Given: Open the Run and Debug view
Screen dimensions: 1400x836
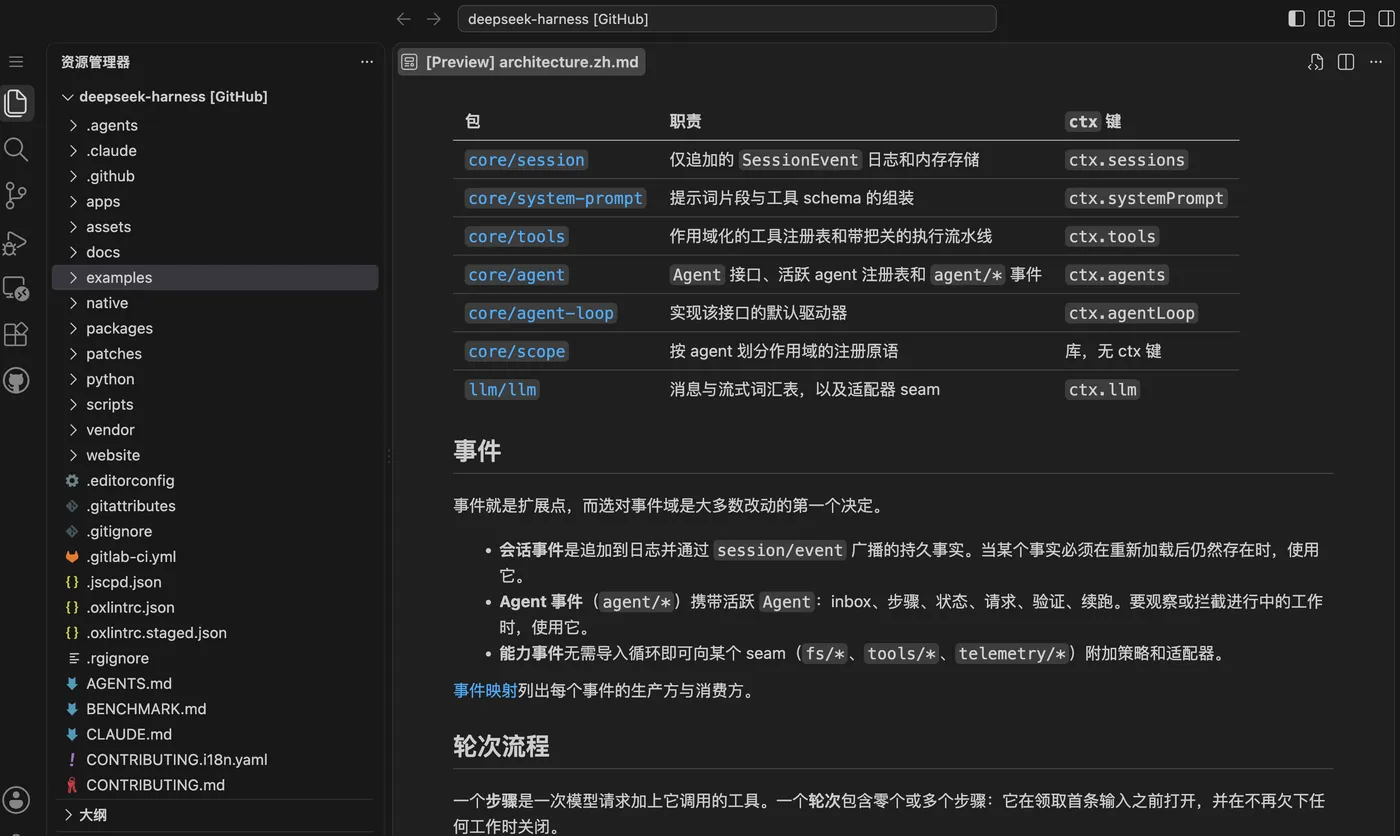Looking at the screenshot, I should pos(16,241).
